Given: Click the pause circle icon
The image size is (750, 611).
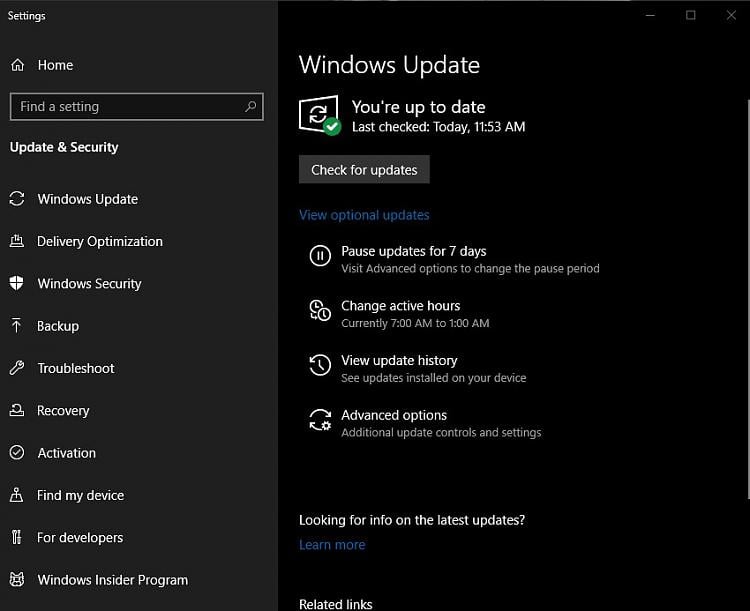Looking at the screenshot, I should 320,256.
